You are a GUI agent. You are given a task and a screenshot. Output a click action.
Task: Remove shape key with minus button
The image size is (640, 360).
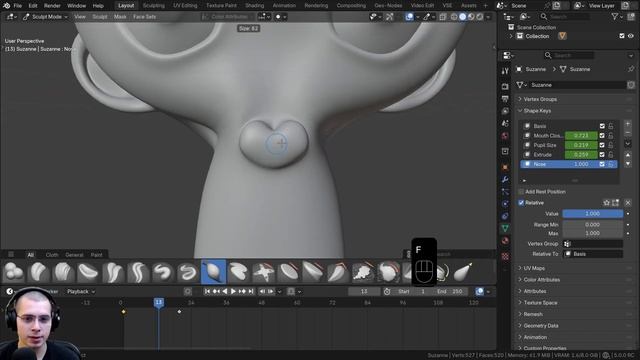(628, 133)
